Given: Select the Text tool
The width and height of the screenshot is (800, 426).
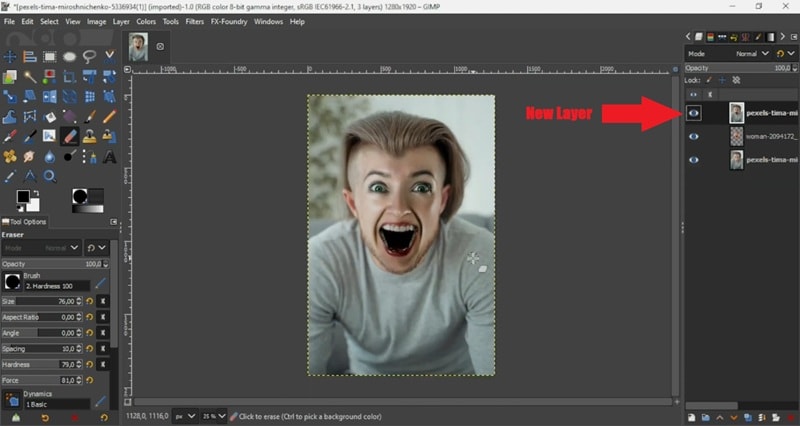Looking at the screenshot, I should pyautogui.click(x=109, y=156).
